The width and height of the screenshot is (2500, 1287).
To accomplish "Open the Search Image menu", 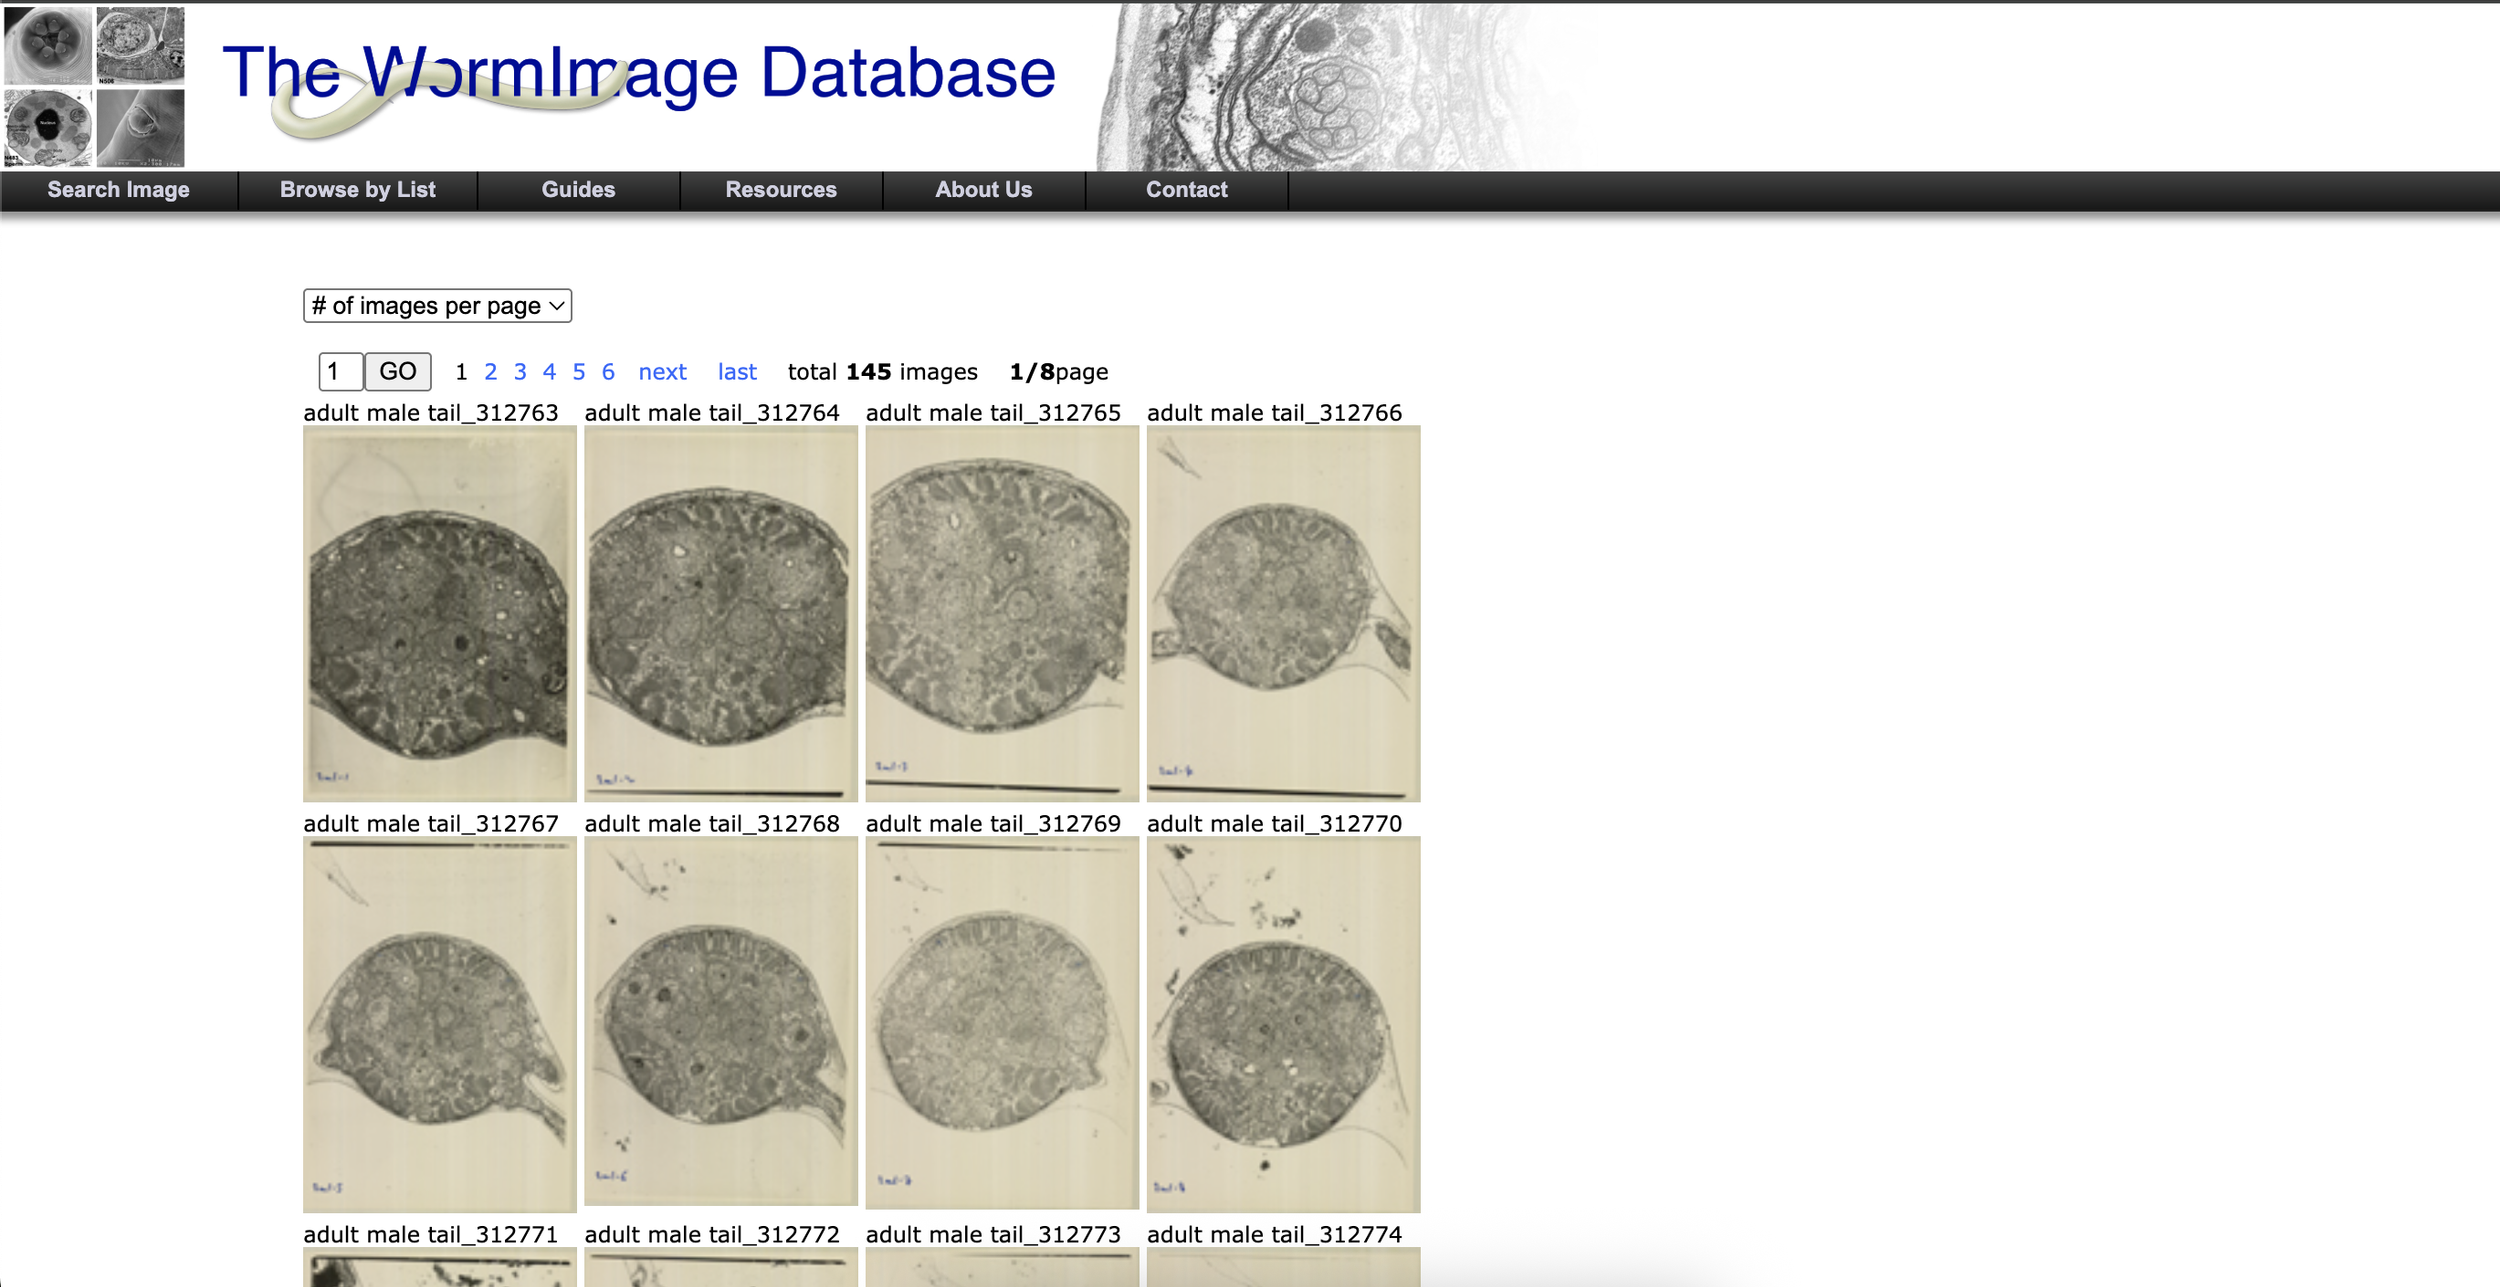I will click(x=118, y=190).
